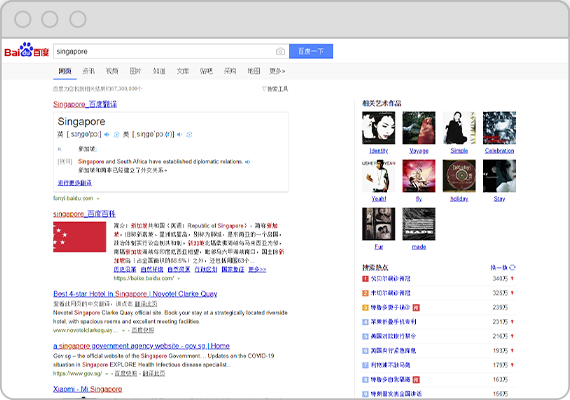
Task: Switch to the 地图 map tab
Action: (x=253, y=71)
